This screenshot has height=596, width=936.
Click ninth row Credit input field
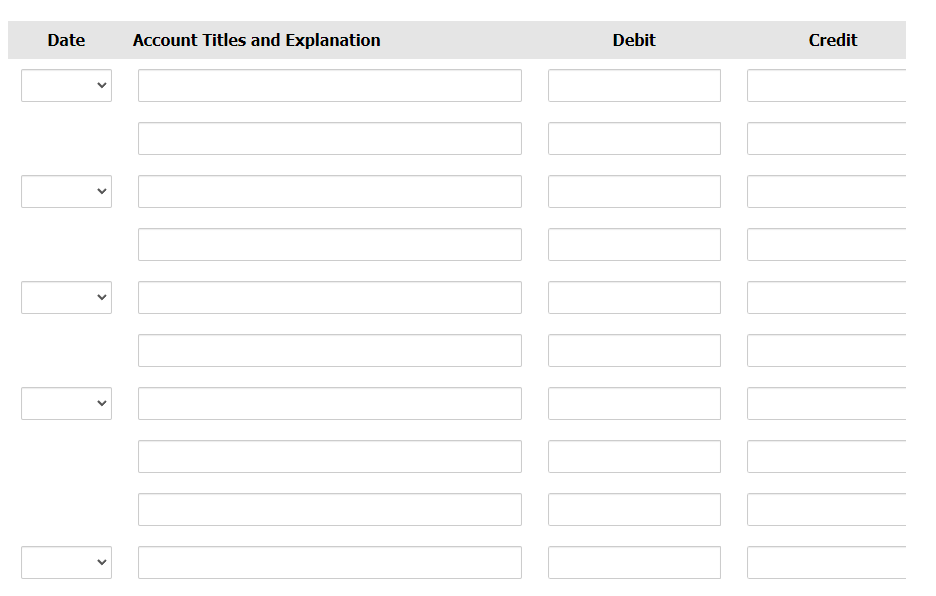[826, 509]
